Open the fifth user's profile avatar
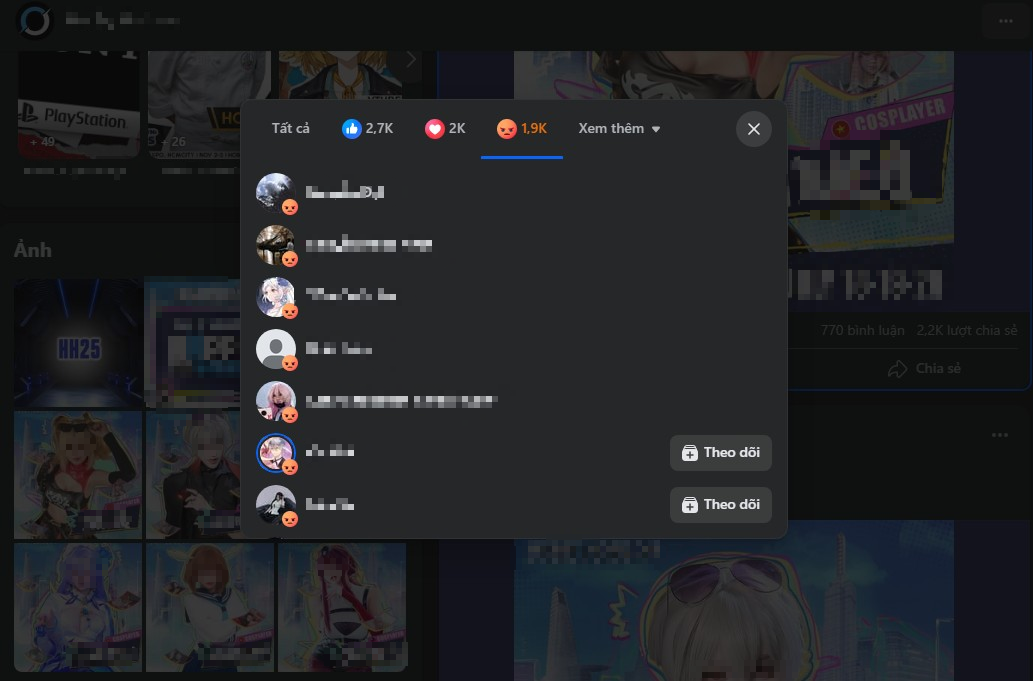Image resolution: width=1033 pixels, height=681 pixels. (276, 401)
